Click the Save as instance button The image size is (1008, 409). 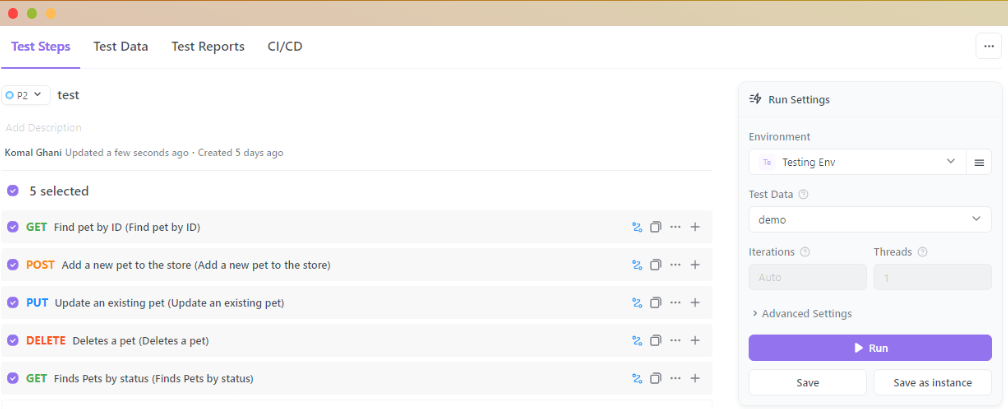(932, 383)
